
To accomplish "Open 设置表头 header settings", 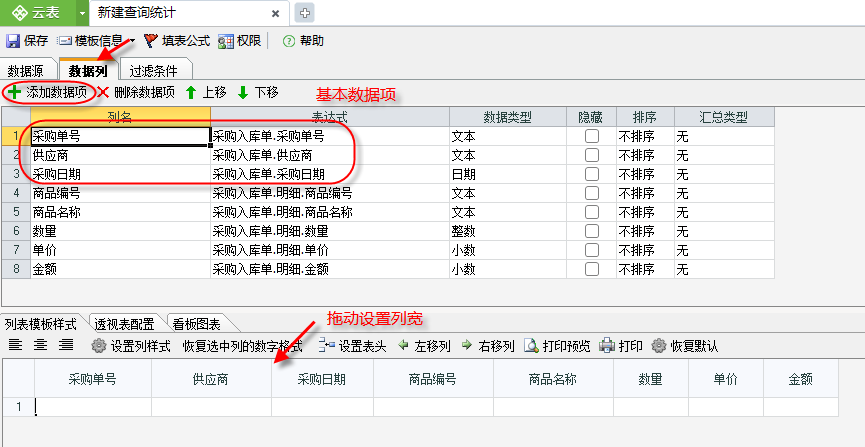I will 353,346.
